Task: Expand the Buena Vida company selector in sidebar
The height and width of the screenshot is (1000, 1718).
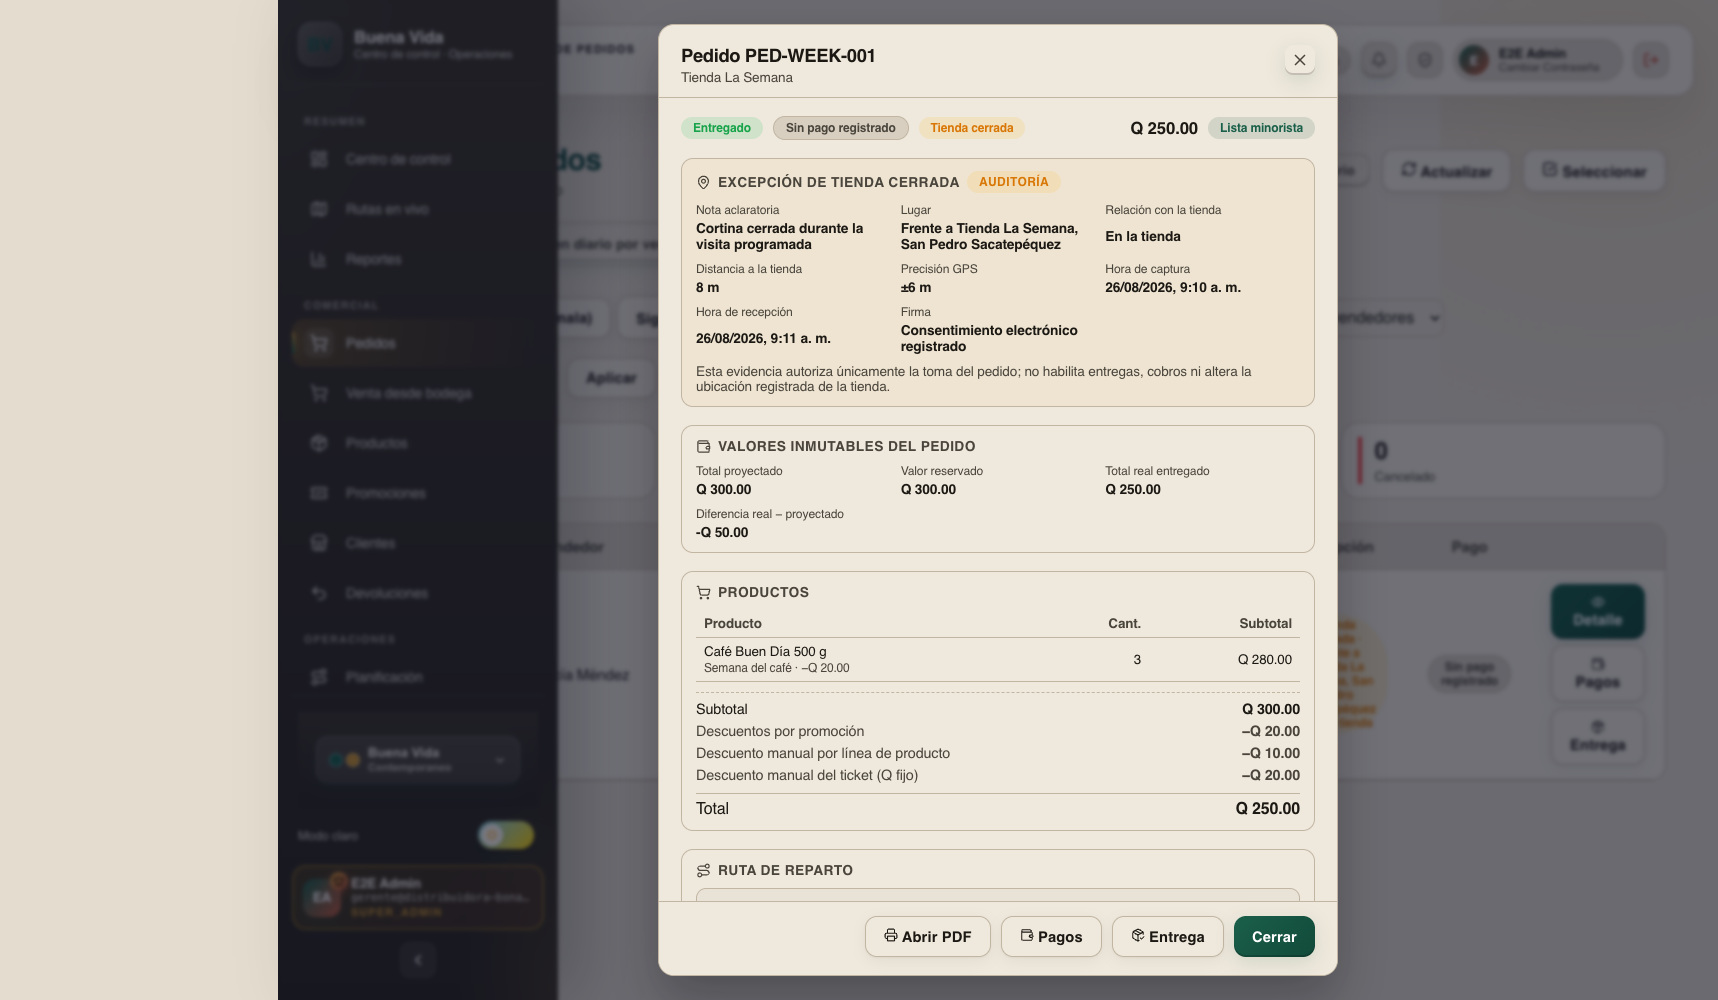Action: point(418,760)
